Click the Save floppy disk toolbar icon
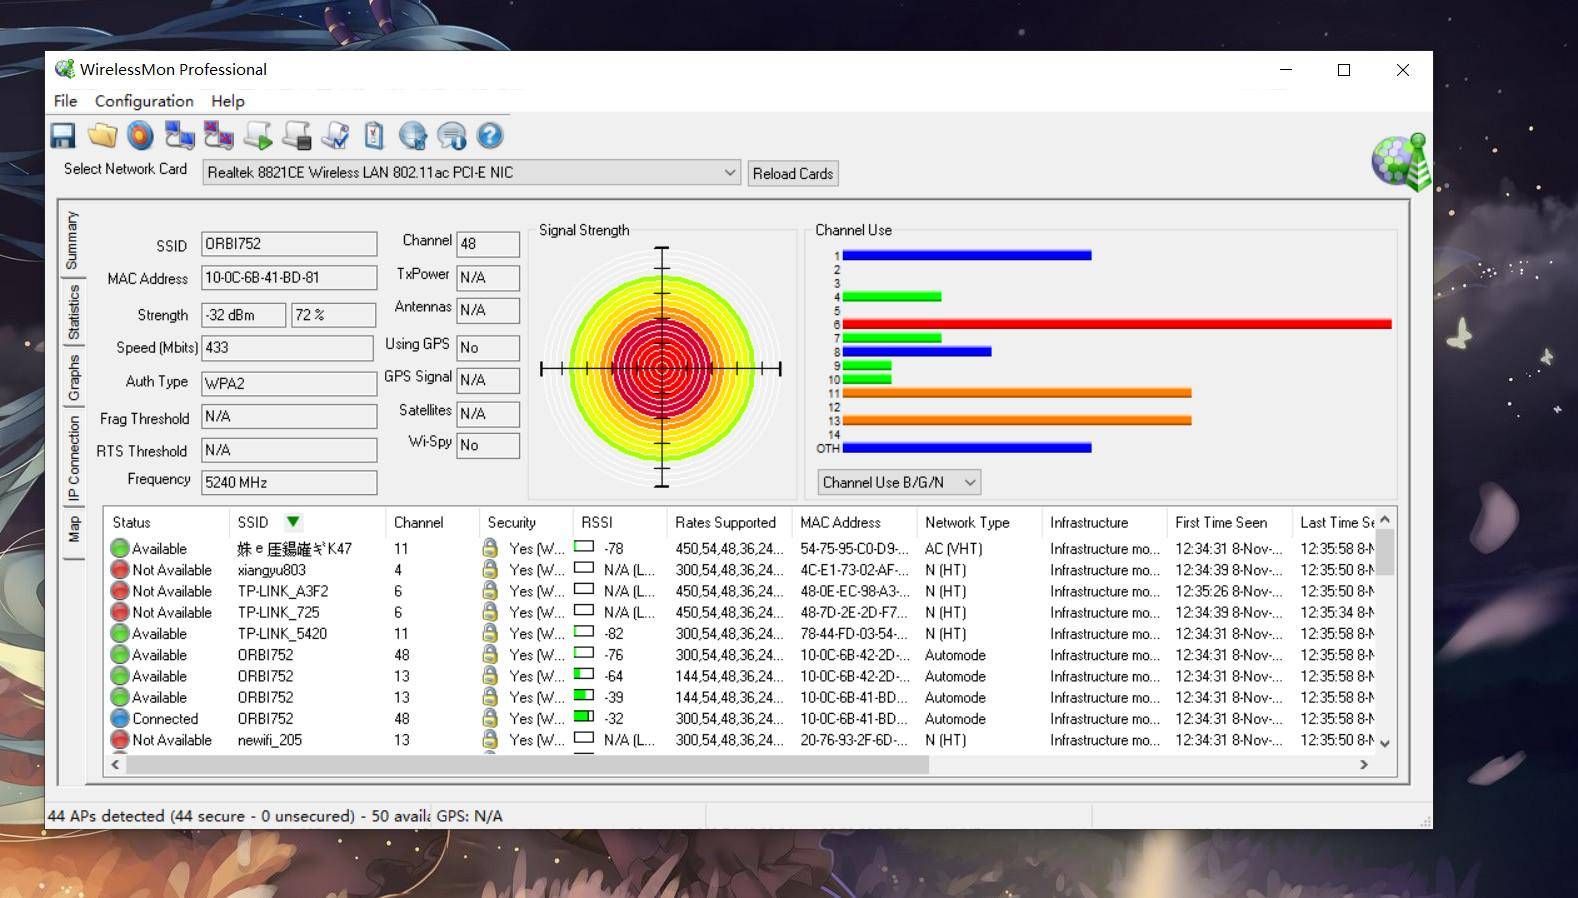 63,136
